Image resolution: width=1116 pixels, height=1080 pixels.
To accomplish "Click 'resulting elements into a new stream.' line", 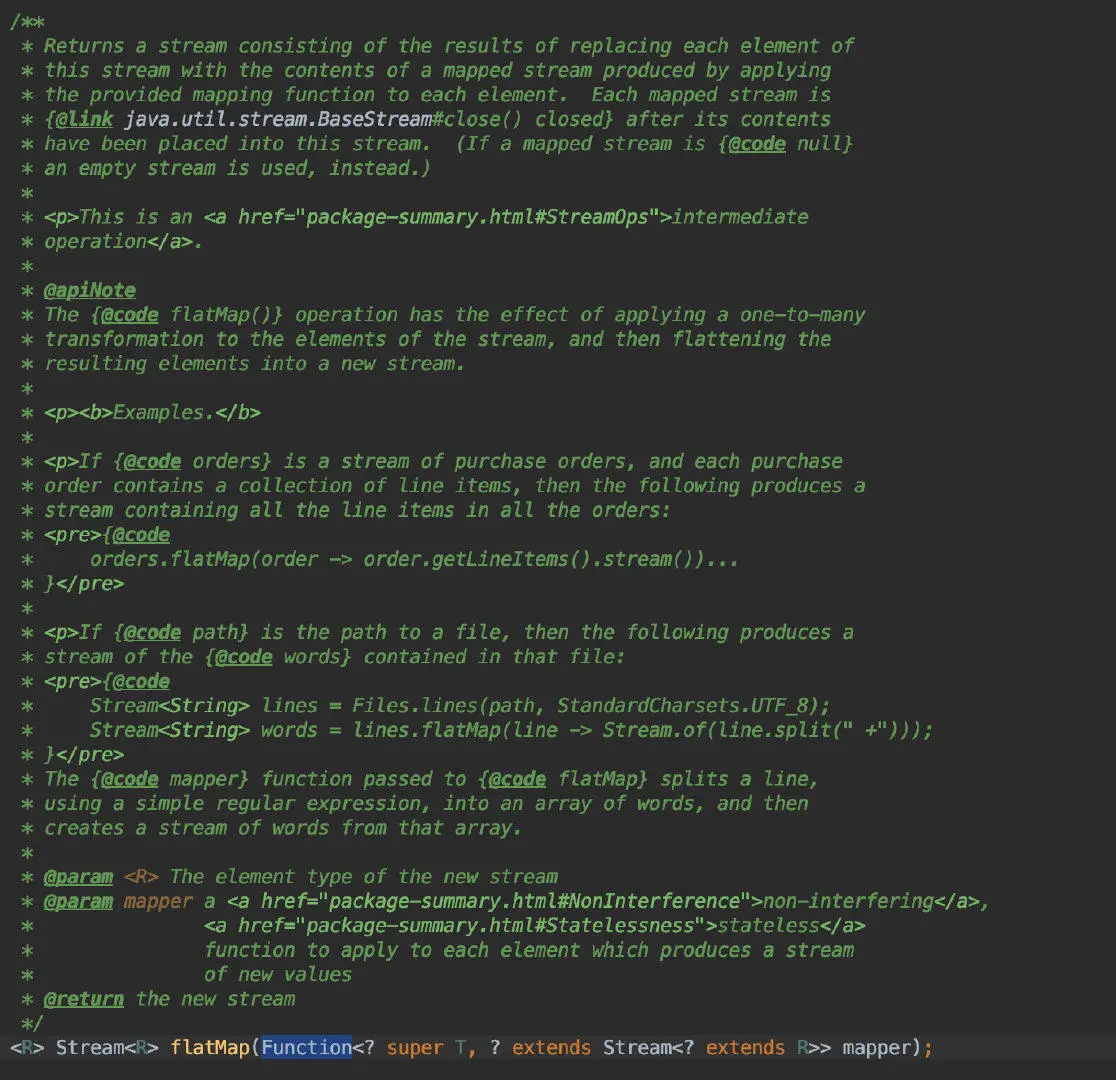I will [x=254, y=363].
